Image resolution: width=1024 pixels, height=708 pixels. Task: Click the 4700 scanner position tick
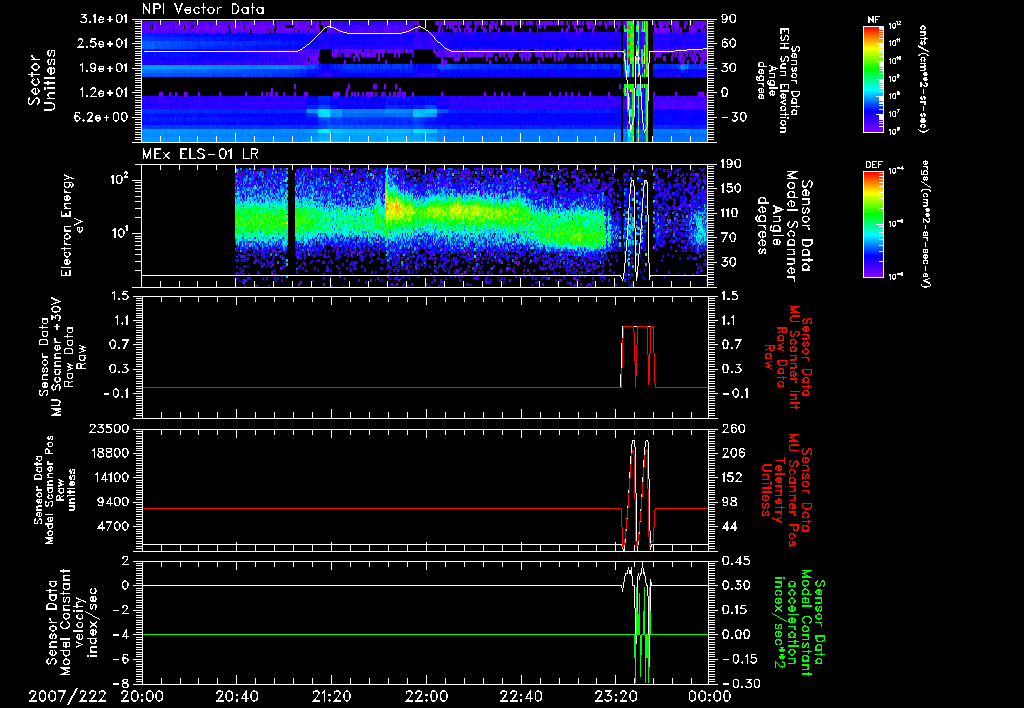tap(113, 526)
